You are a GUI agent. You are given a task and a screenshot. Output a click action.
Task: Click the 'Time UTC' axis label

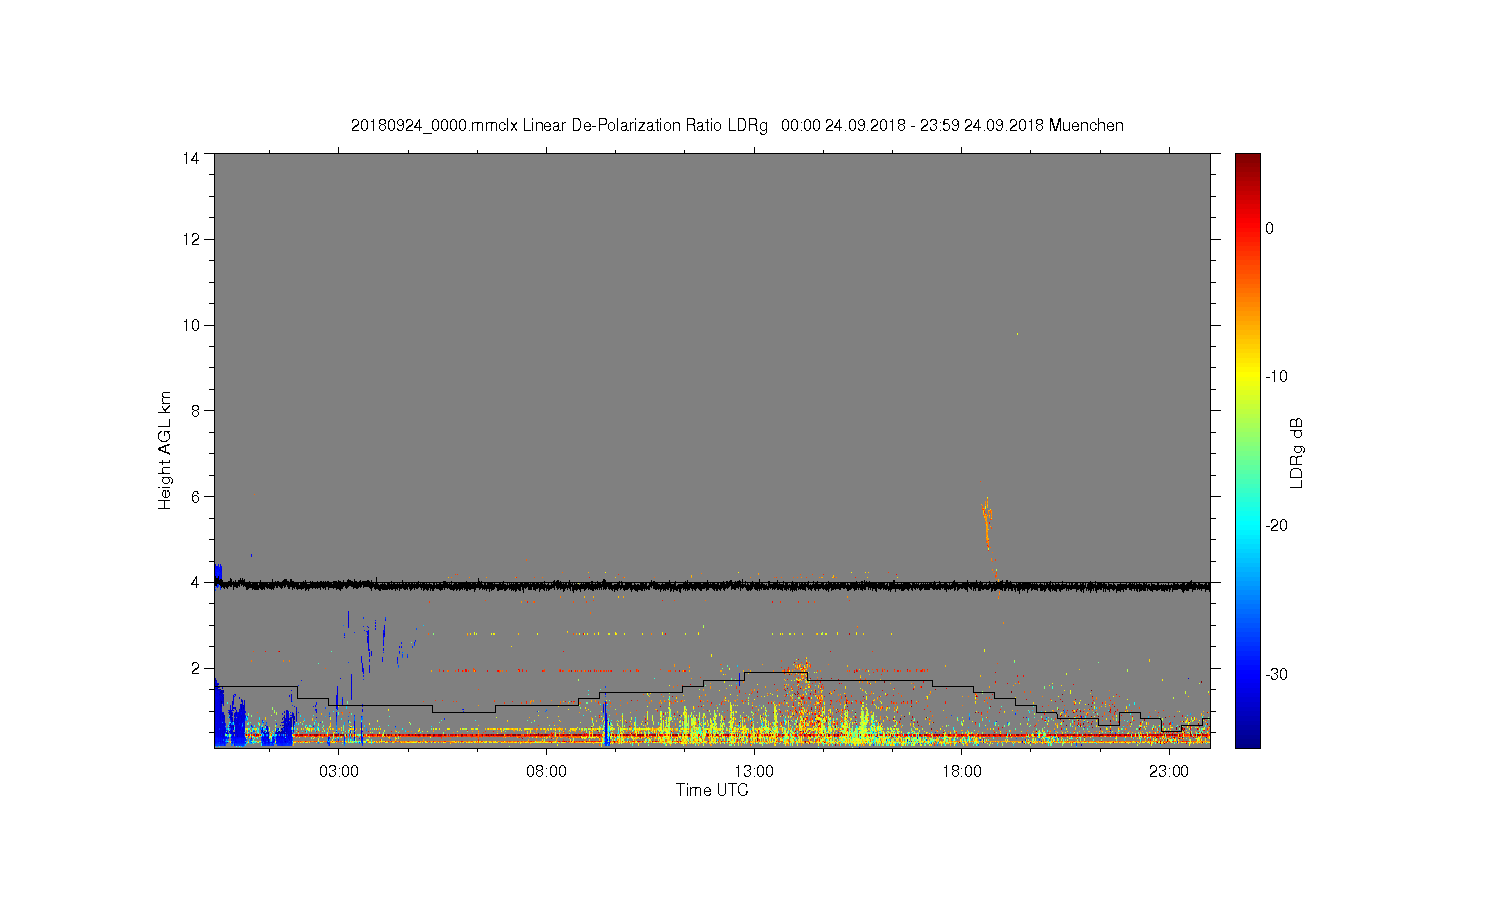[712, 790]
